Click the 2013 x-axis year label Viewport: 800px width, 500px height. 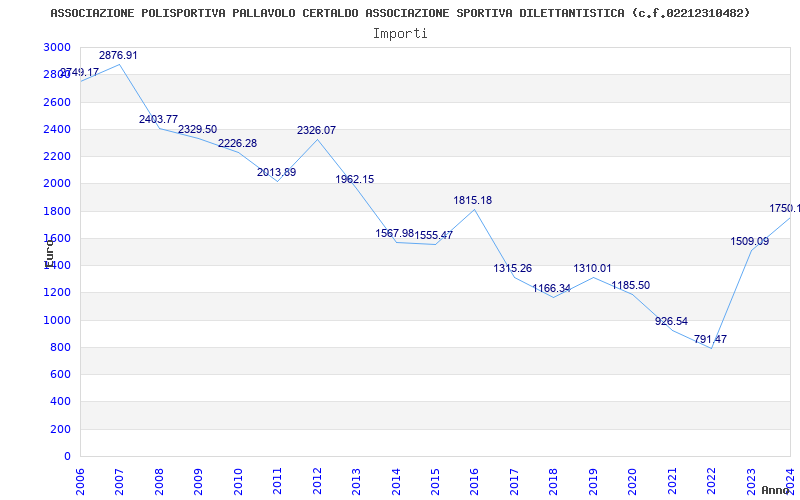[x=356, y=481]
